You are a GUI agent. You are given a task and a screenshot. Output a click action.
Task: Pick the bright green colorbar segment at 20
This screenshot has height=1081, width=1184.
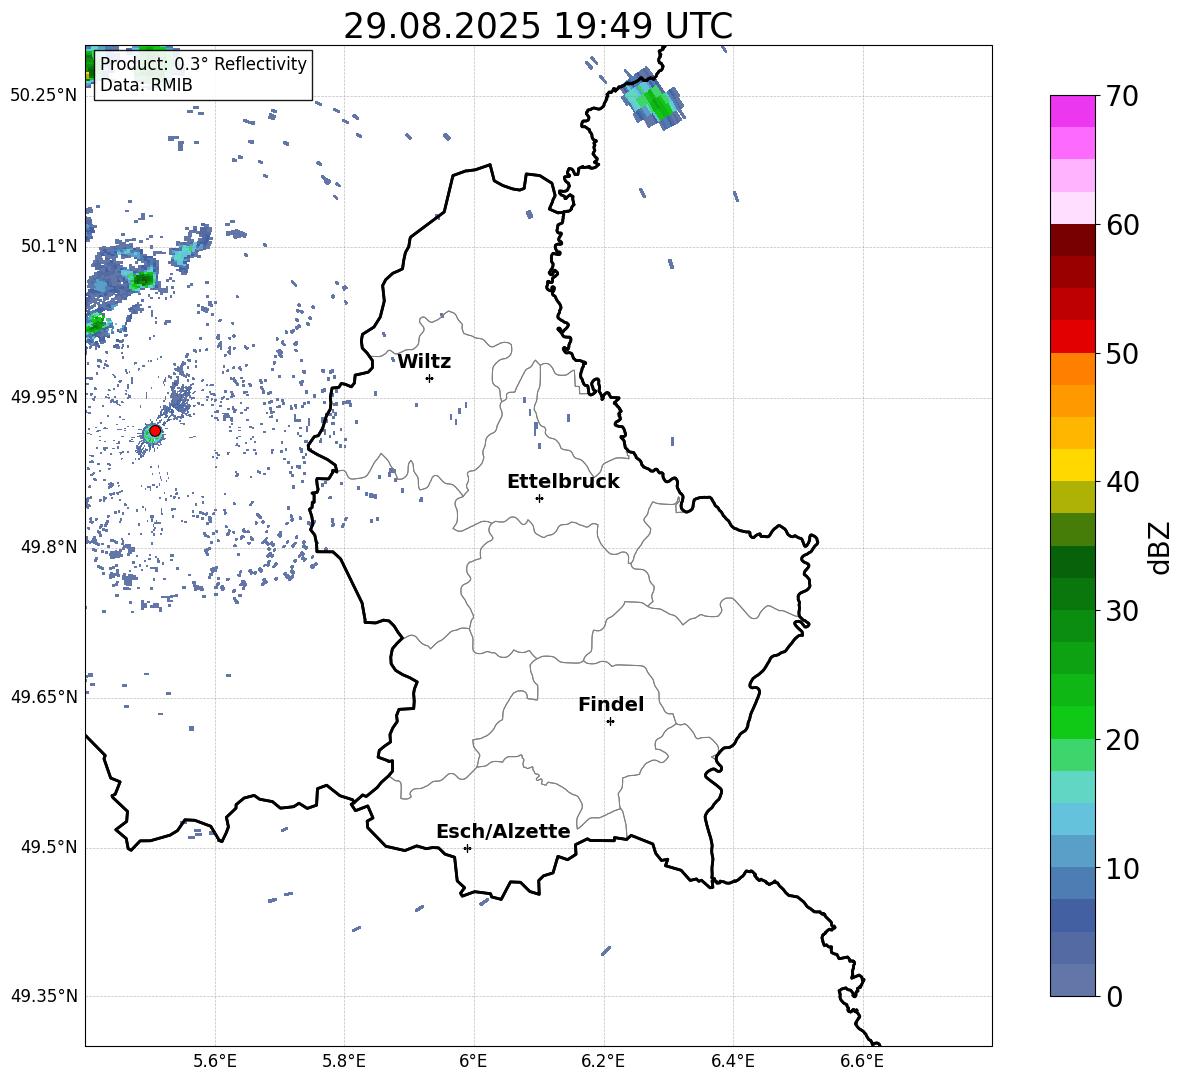(1073, 722)
